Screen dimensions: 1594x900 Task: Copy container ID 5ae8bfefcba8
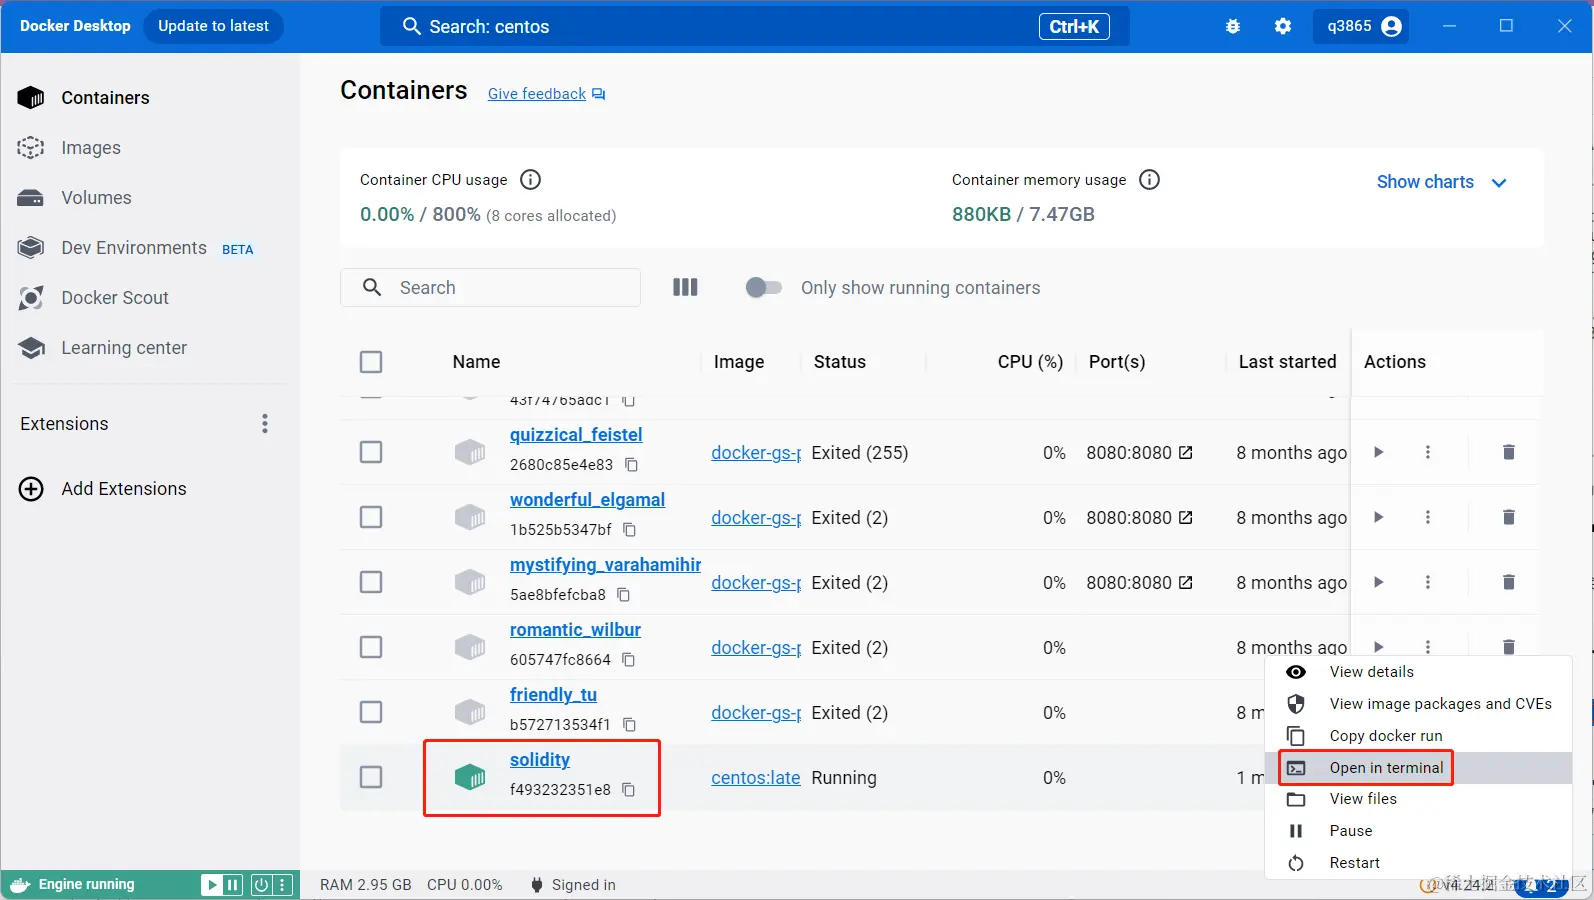[624, 595]
